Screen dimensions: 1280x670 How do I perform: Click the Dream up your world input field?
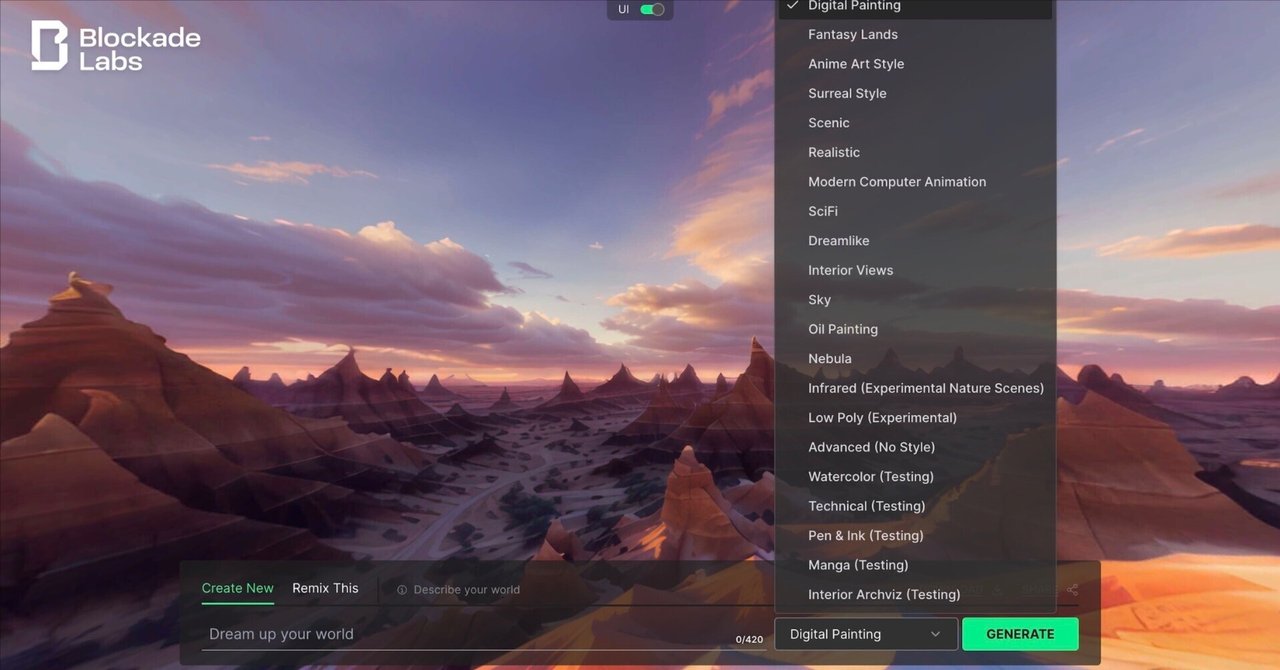[400, 634]
